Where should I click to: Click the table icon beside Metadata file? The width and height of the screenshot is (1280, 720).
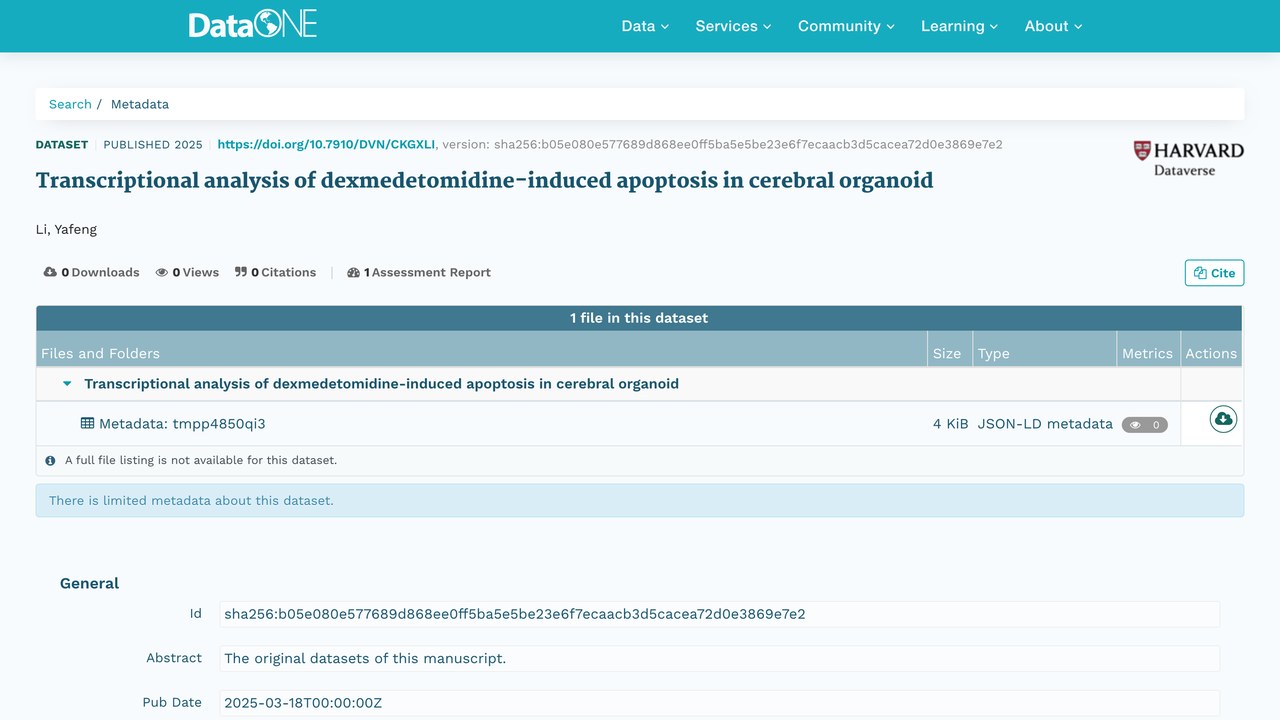(87, 423)
